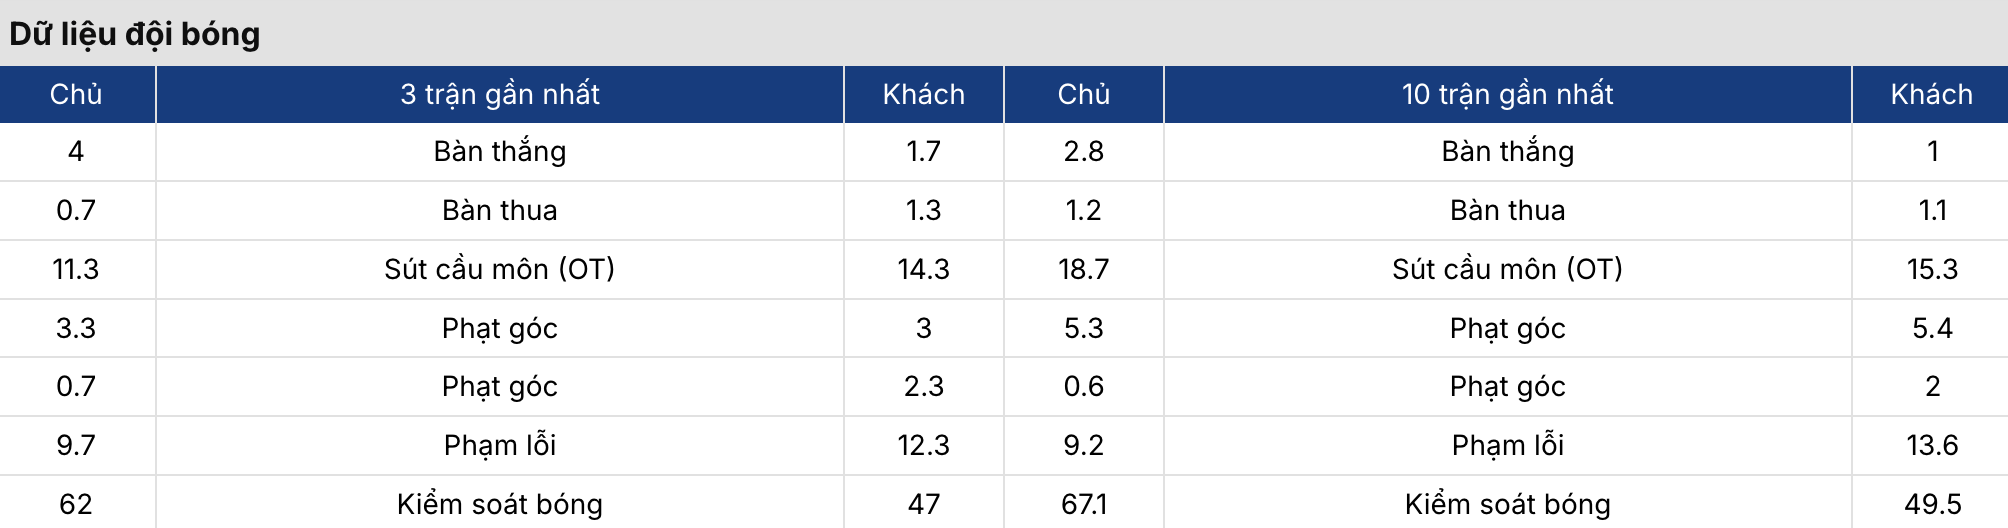Select "Sút cầu môn (OT)" under 3 trận gần nhất
This screenshot has height=528, width=2008.
pyautogui.click(x=500, y=269)
